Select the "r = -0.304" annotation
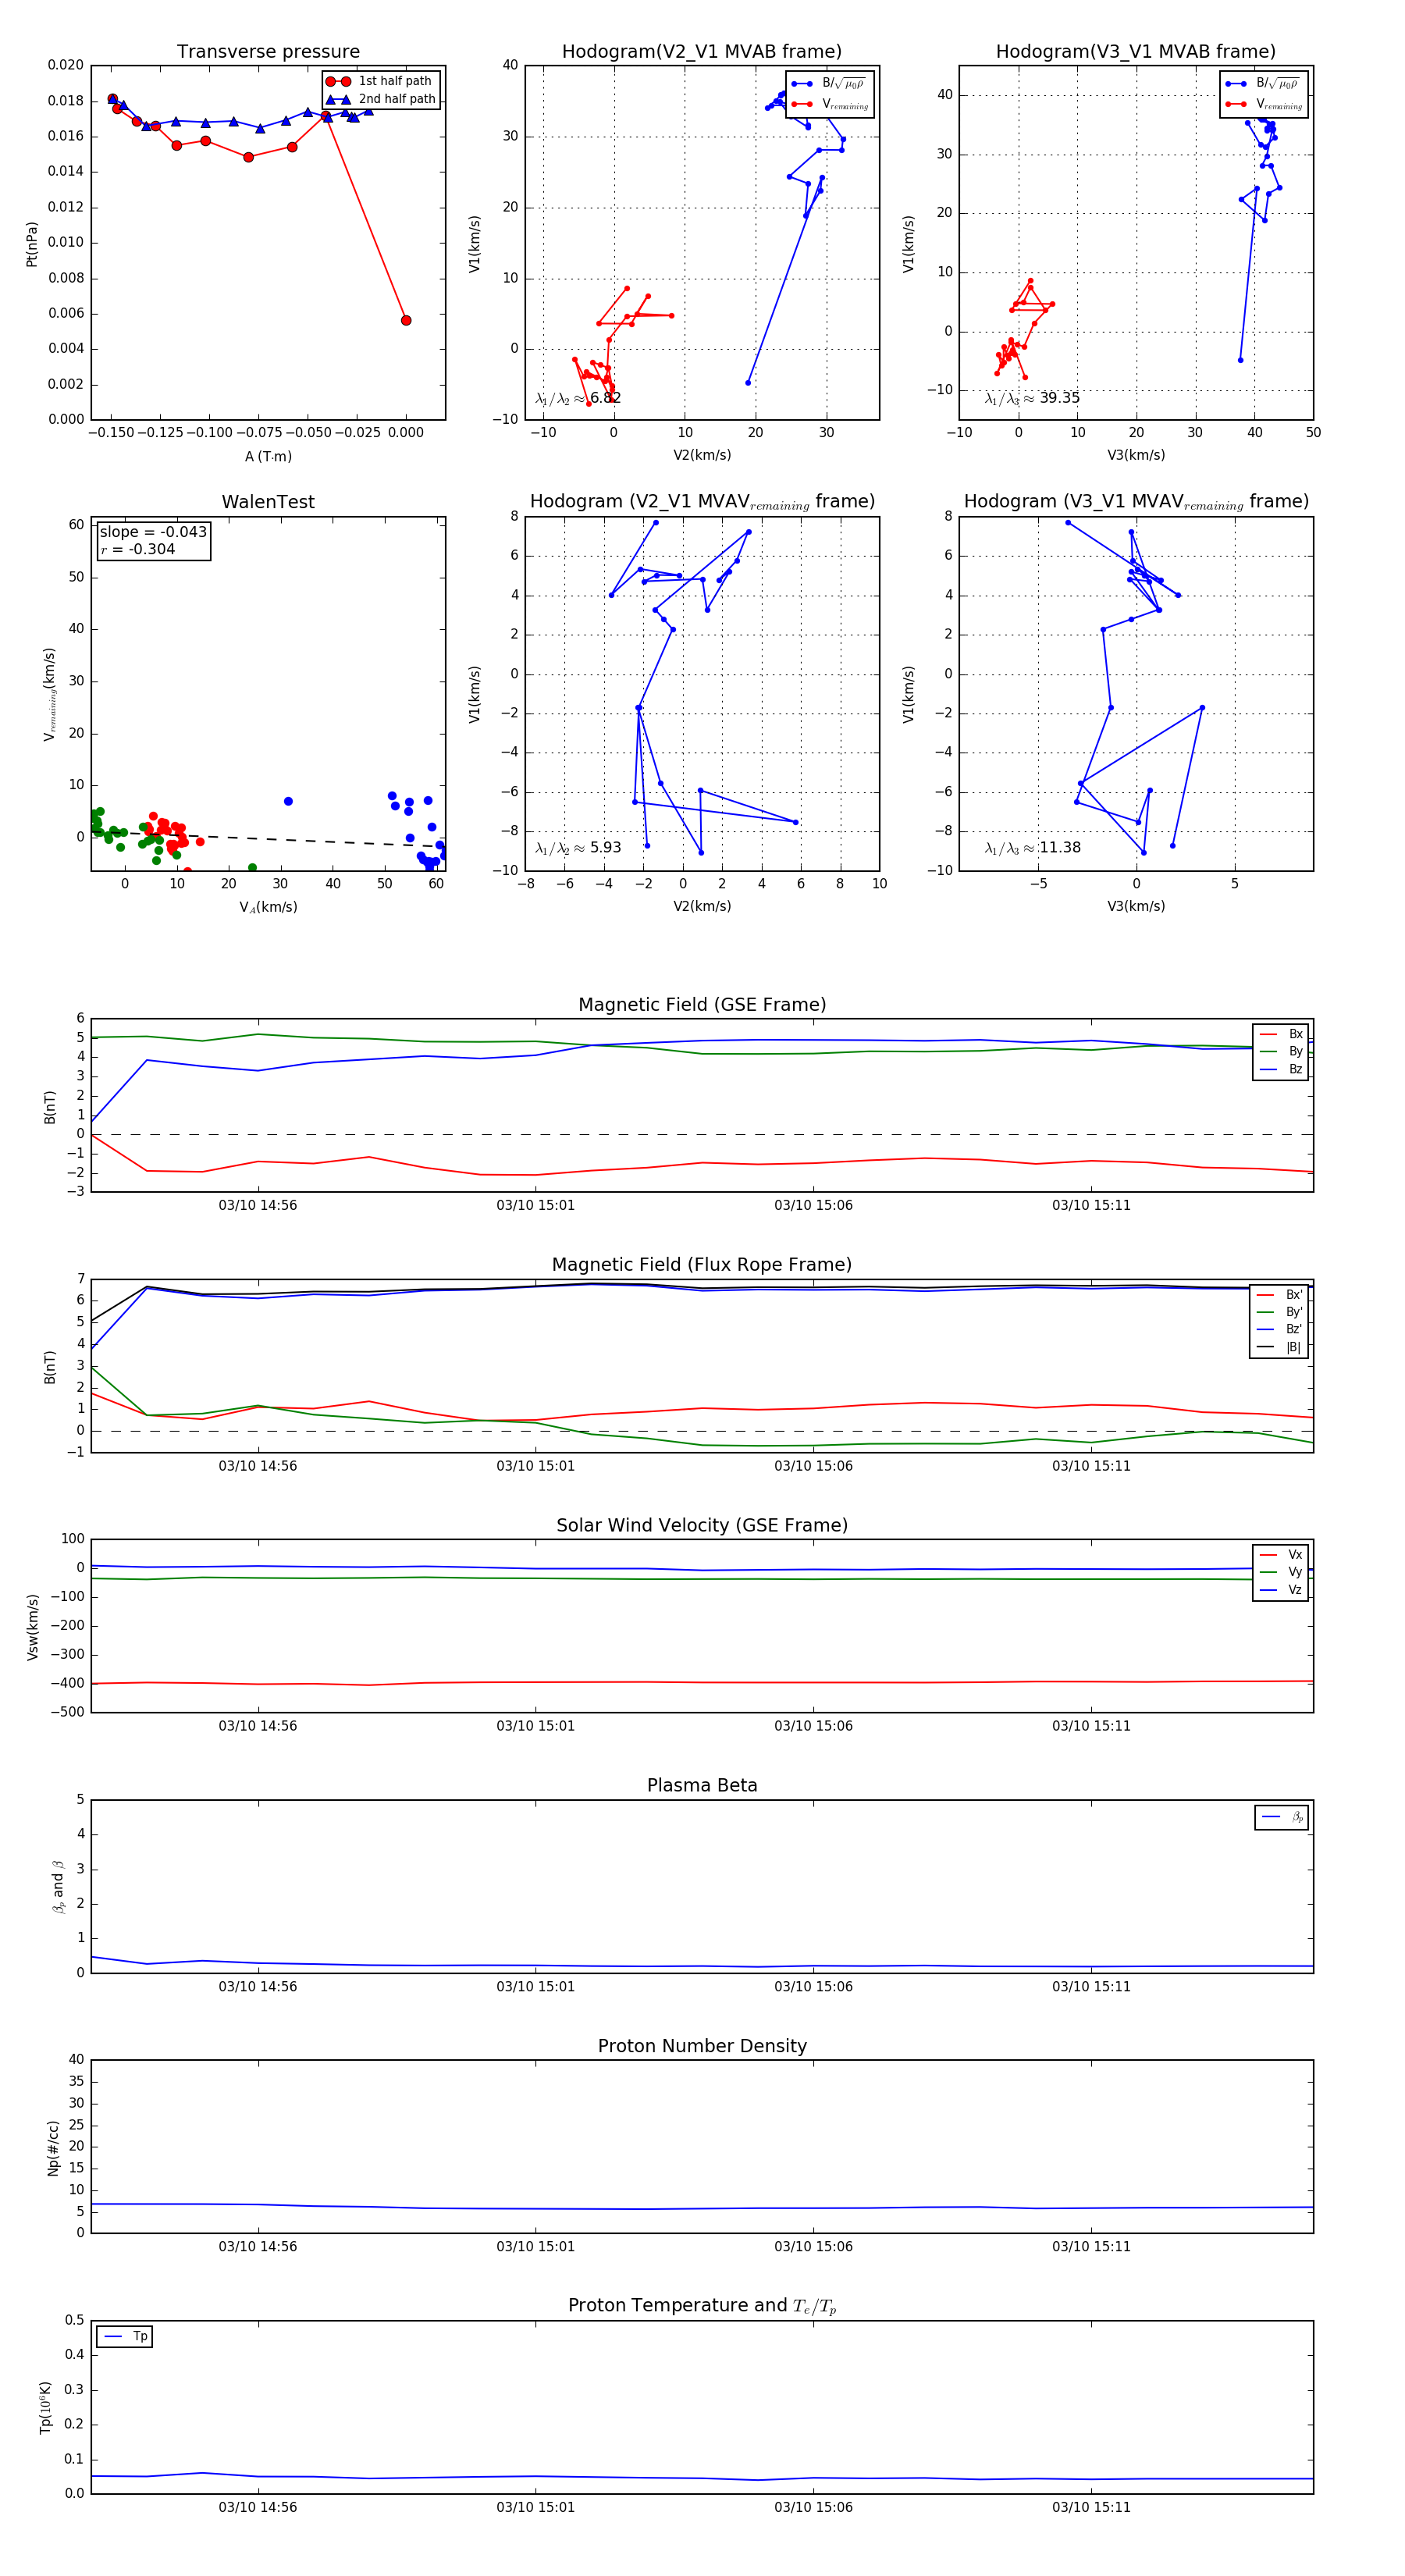The height and width of the screenshot is (2576, 1405). (138, 549)
